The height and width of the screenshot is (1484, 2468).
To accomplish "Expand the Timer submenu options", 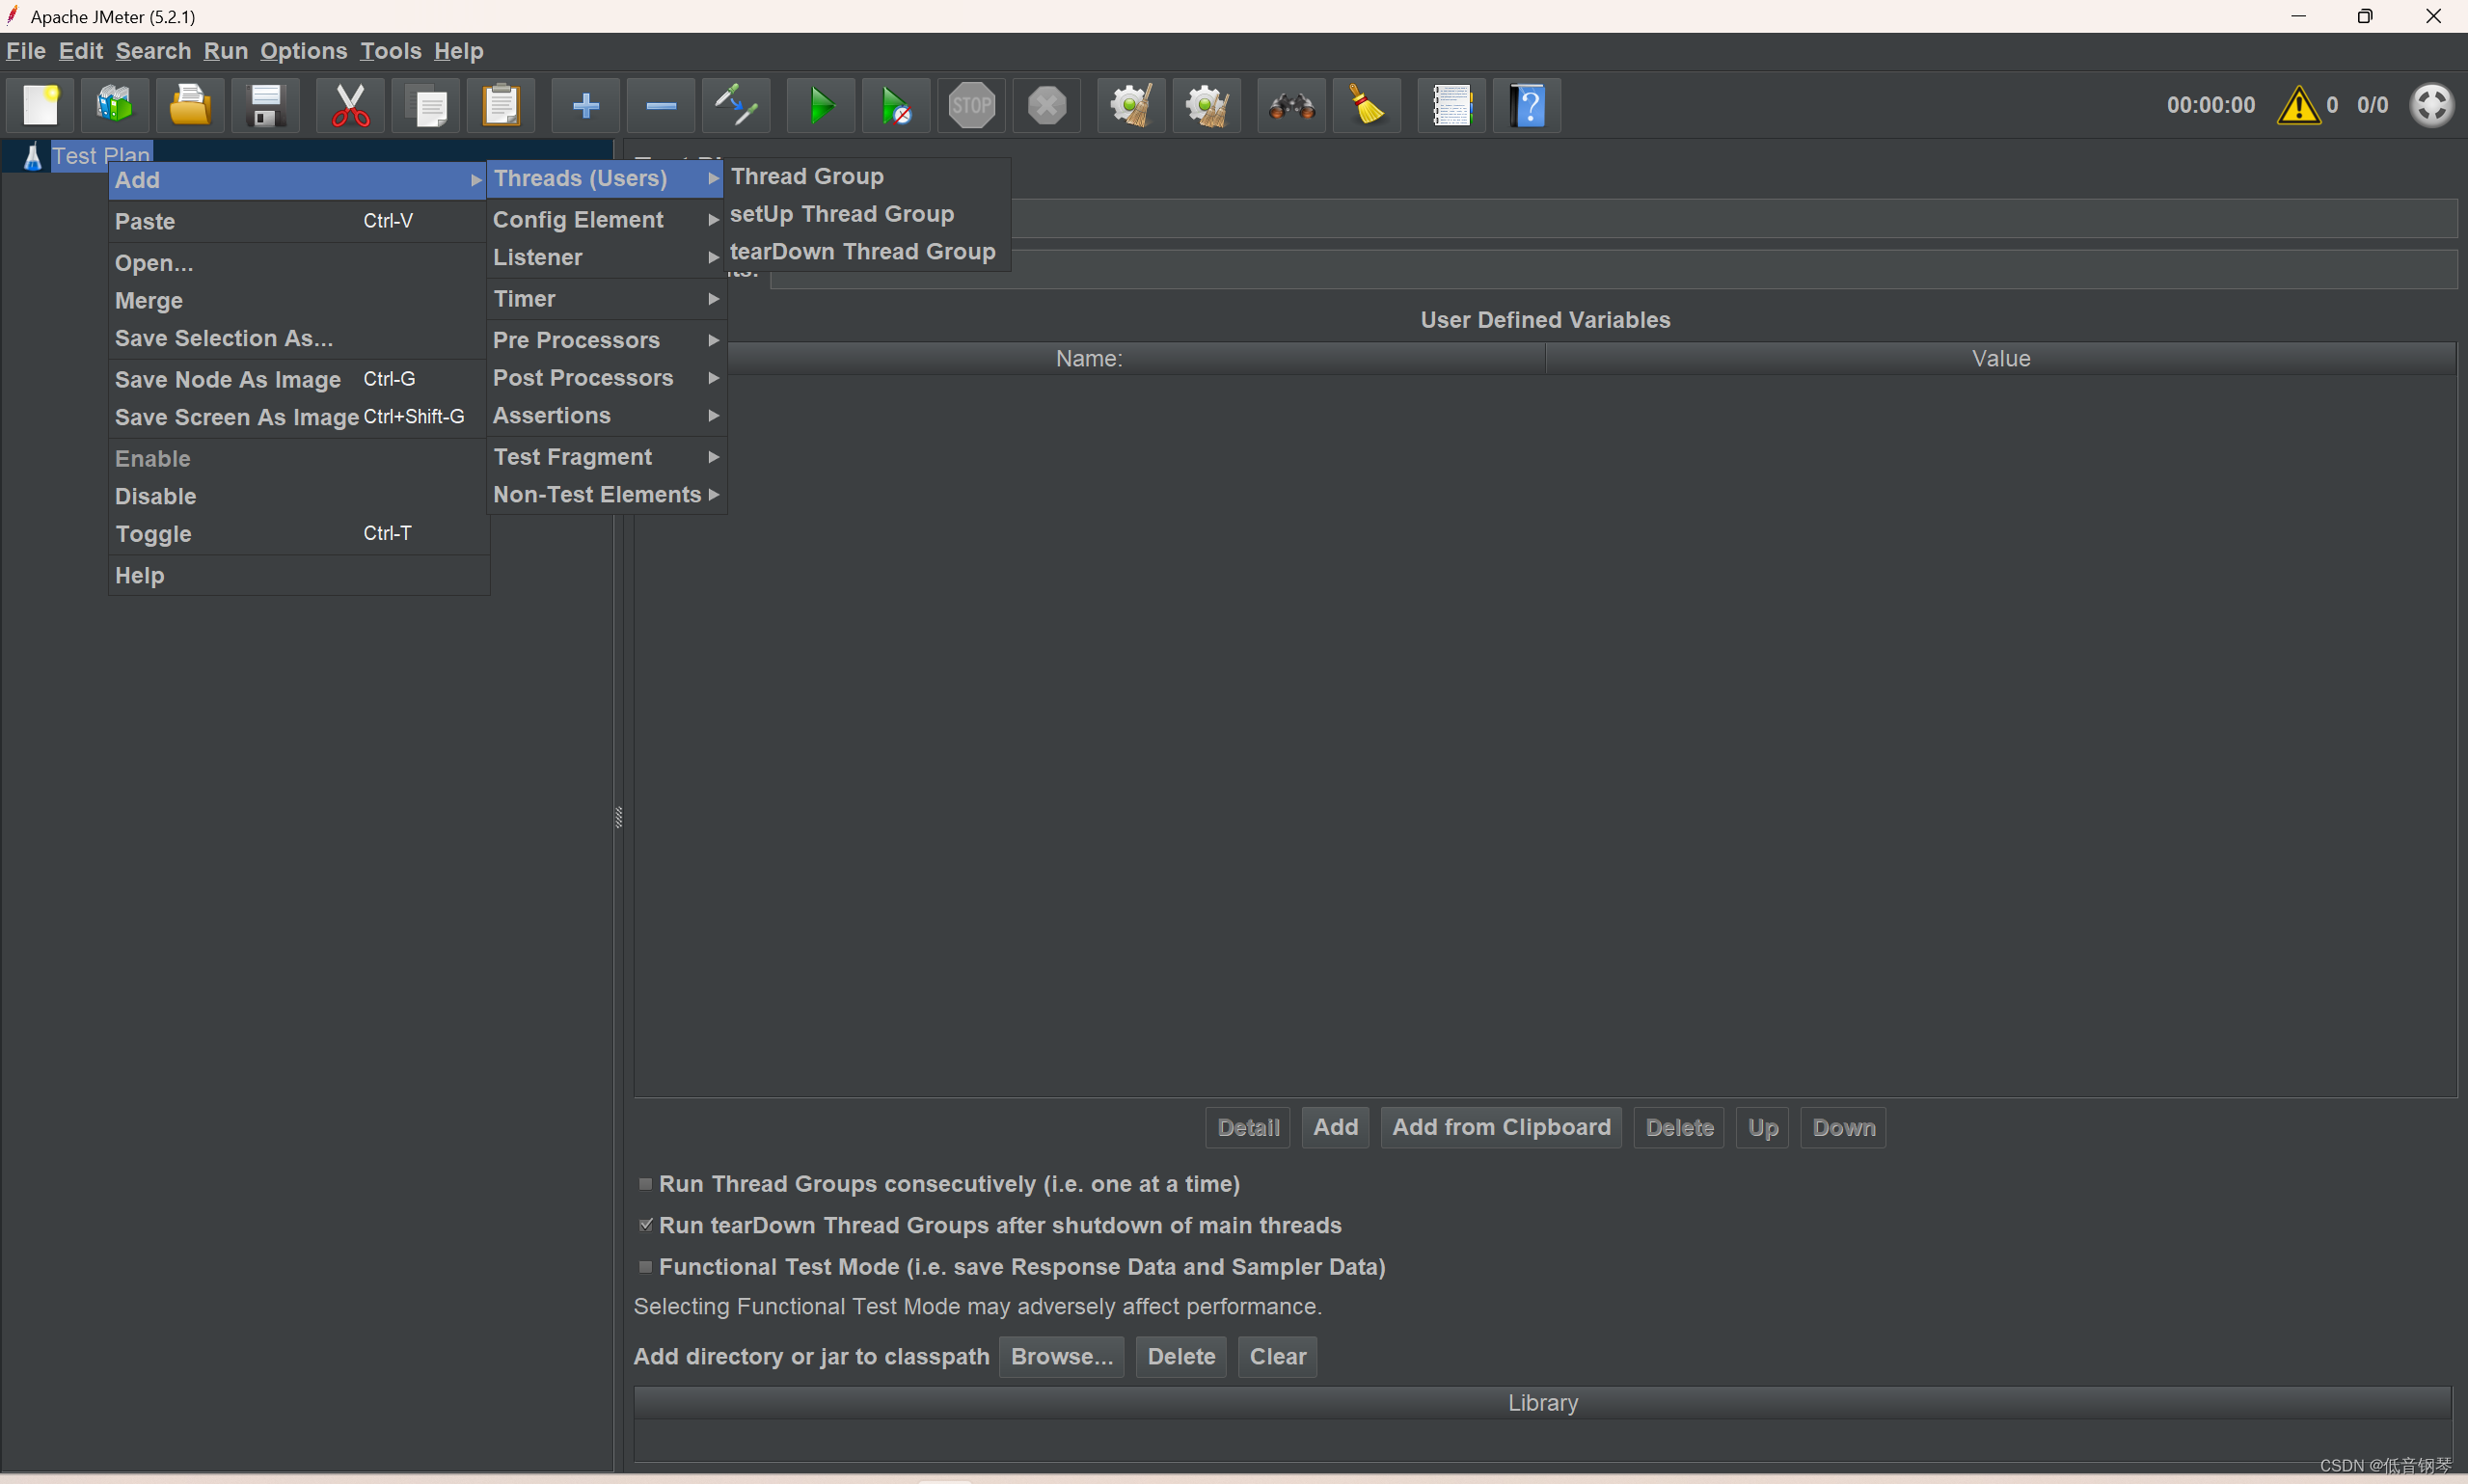I will pos(524,296).
